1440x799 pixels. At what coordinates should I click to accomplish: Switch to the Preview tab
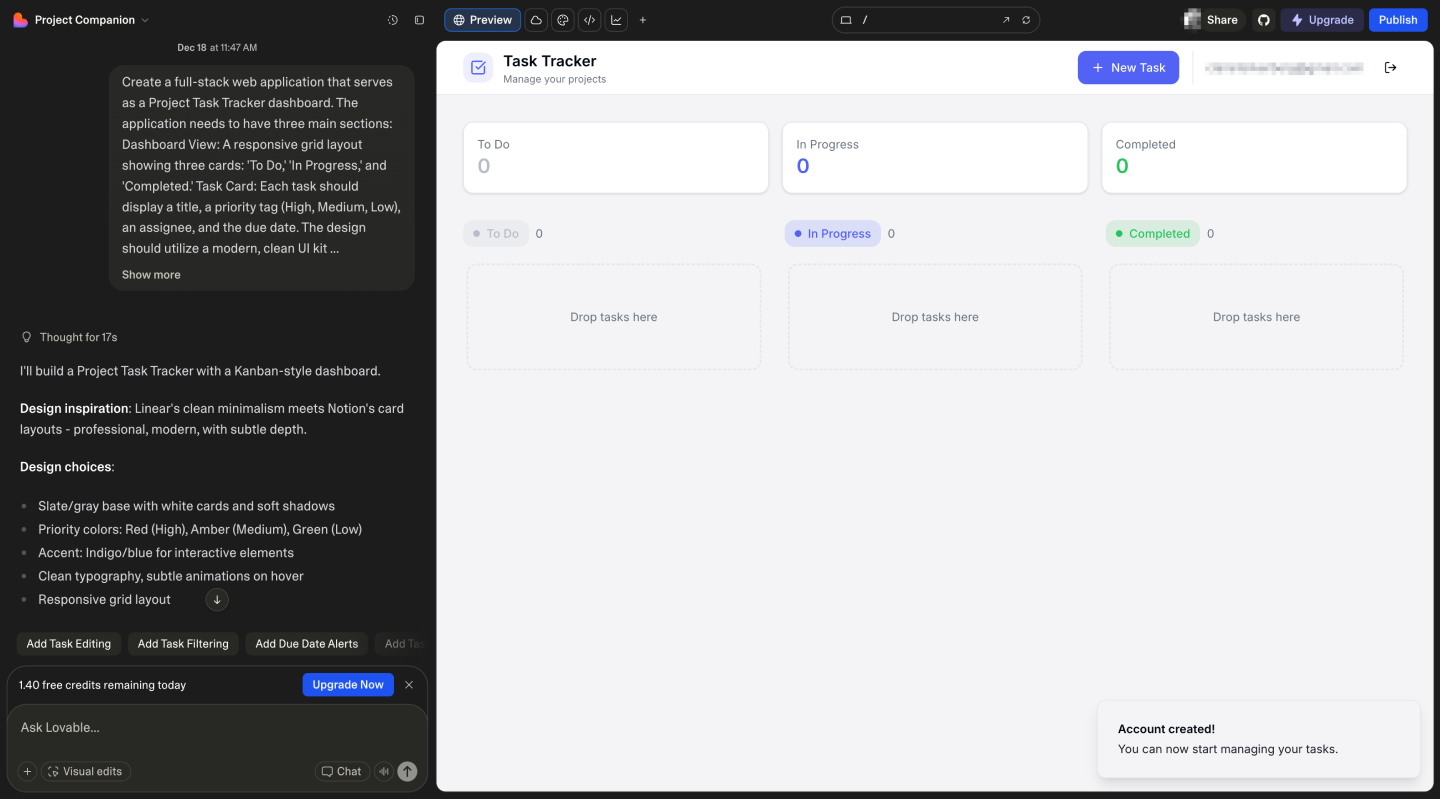[x=482, y=19]
